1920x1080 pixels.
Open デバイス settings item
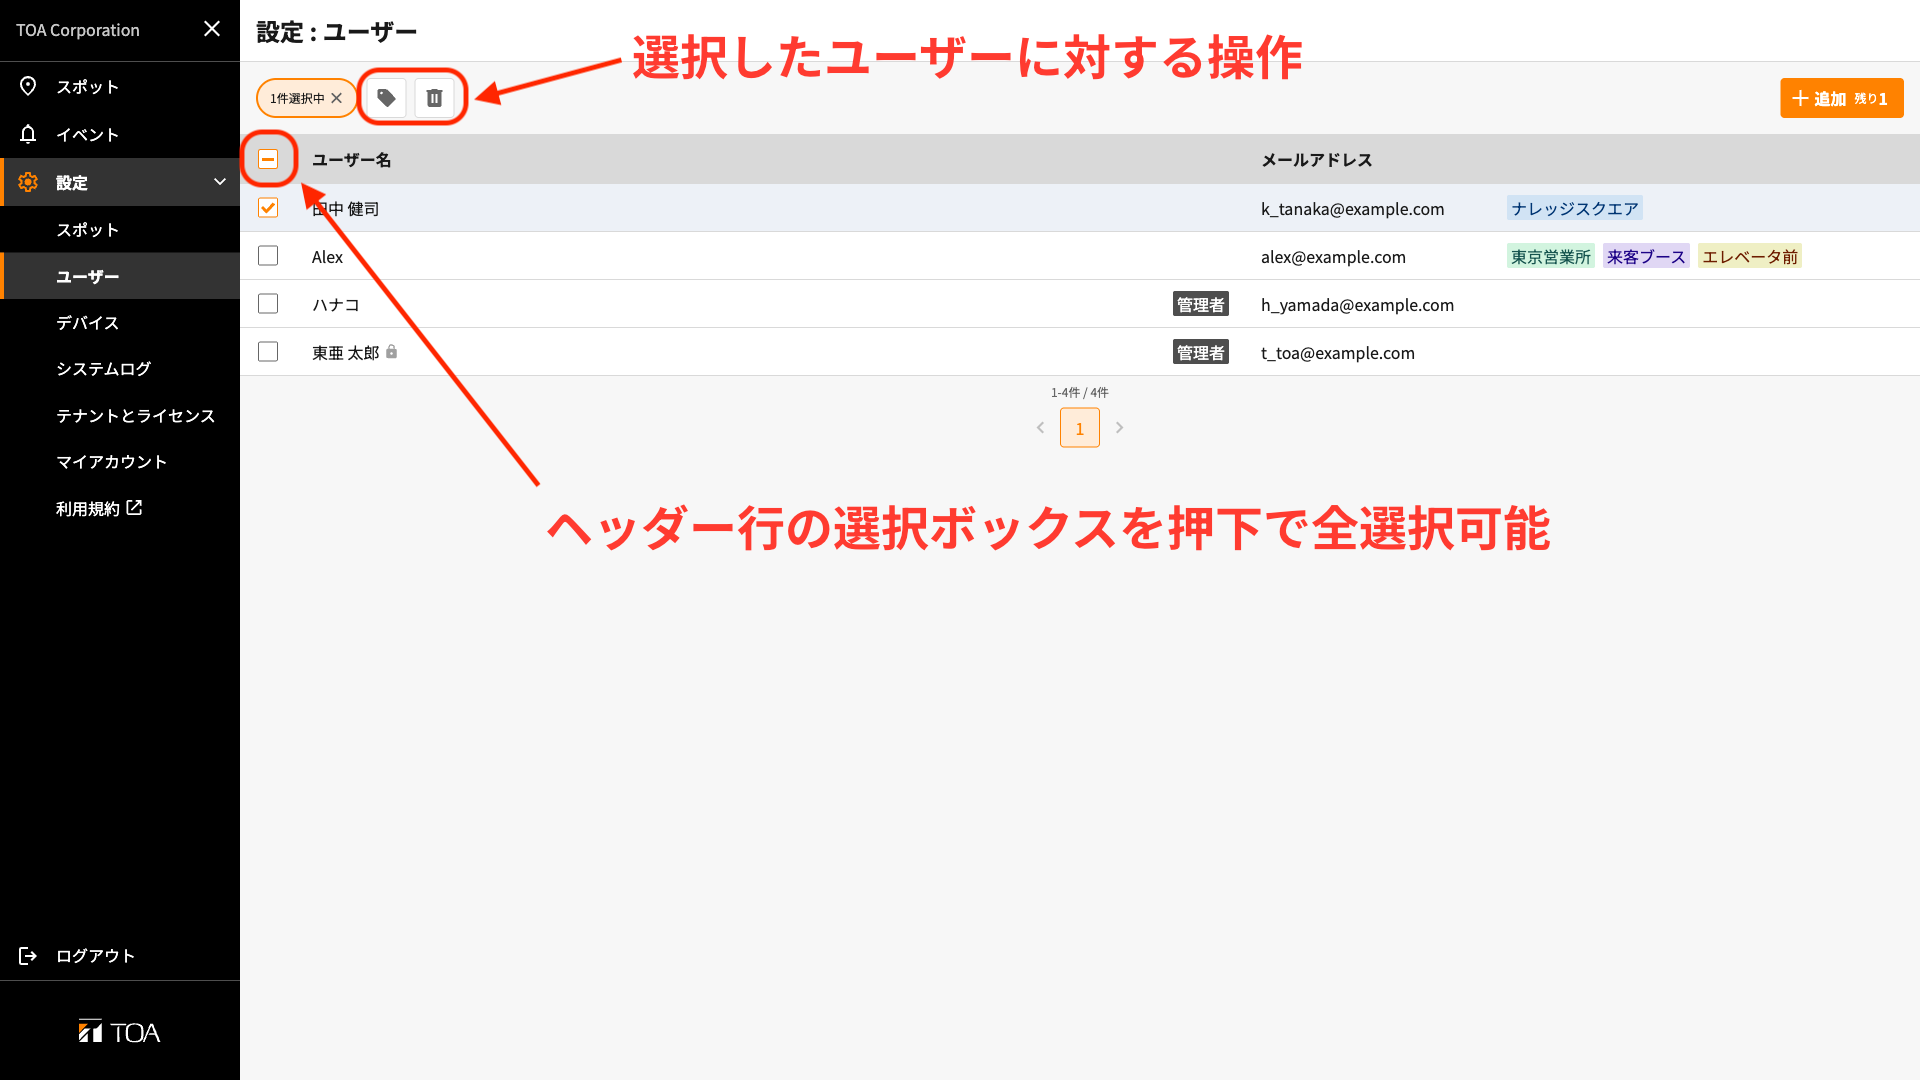[x=120, y=322]
